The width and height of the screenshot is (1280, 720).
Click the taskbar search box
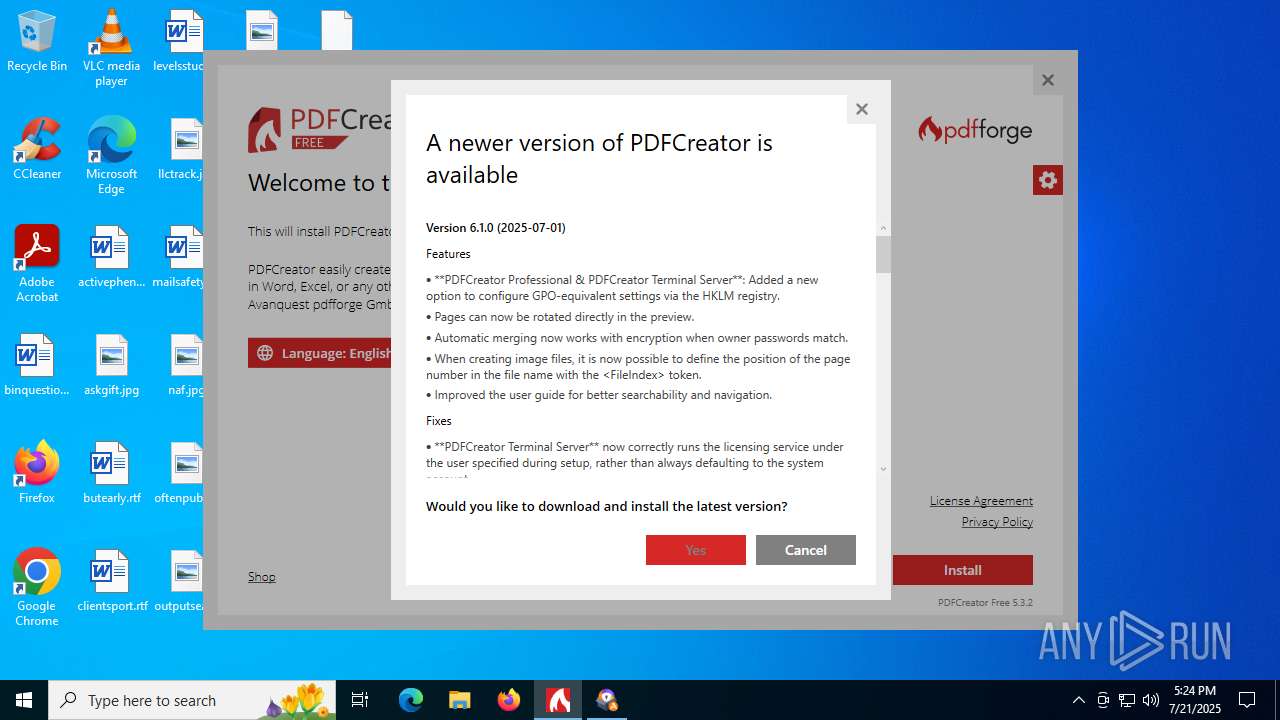tap(193, 700)
